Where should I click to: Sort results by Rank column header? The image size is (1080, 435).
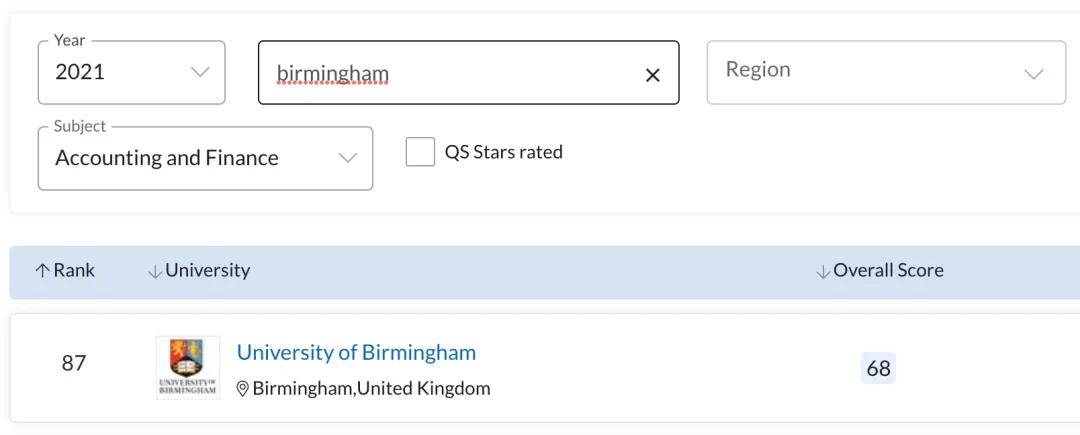74,270
